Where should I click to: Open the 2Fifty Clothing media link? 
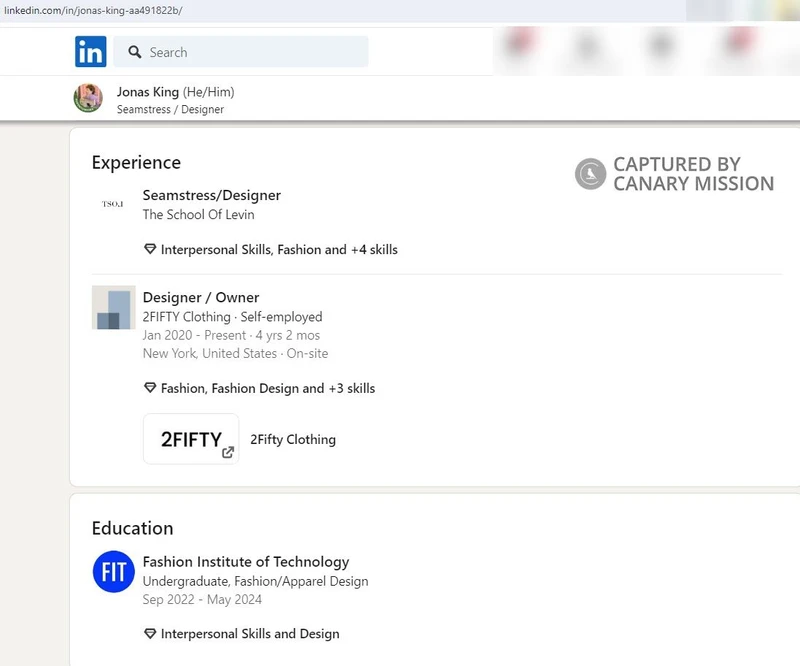coord(293,439)
